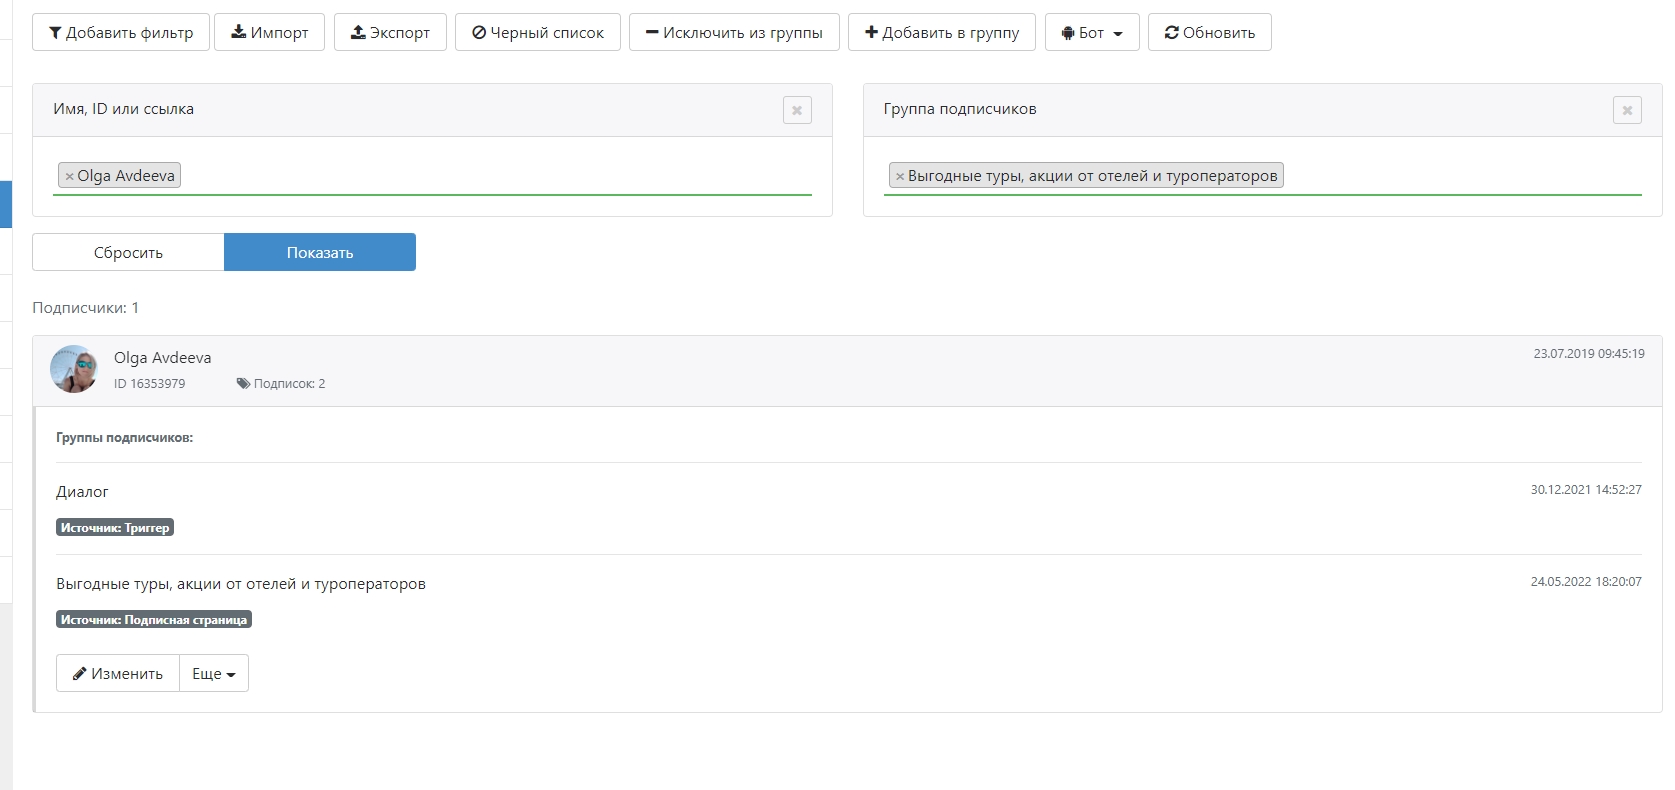Open the Blacklist (Черный список) button
This screenshot has width=1675, height=790.
point(538,32)
